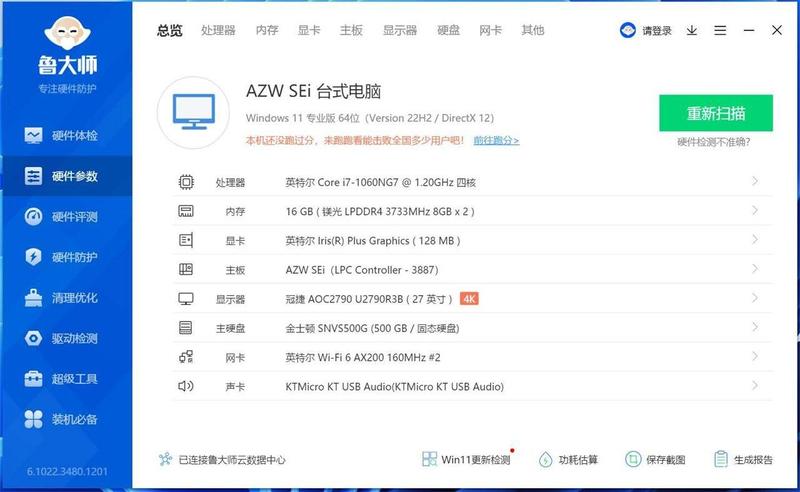Screen dimensions: 800x492
Task: Click the login avatar icon
Action: pyautogui.click(x=628, y=31)
